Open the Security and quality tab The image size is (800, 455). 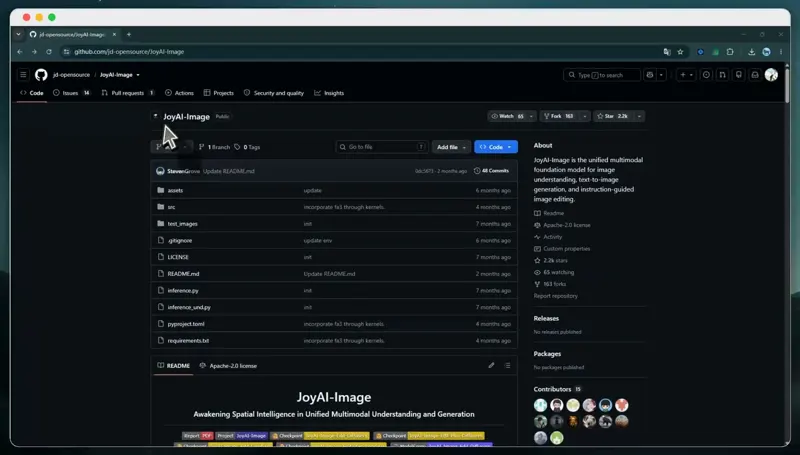click(x=273, y=93)
